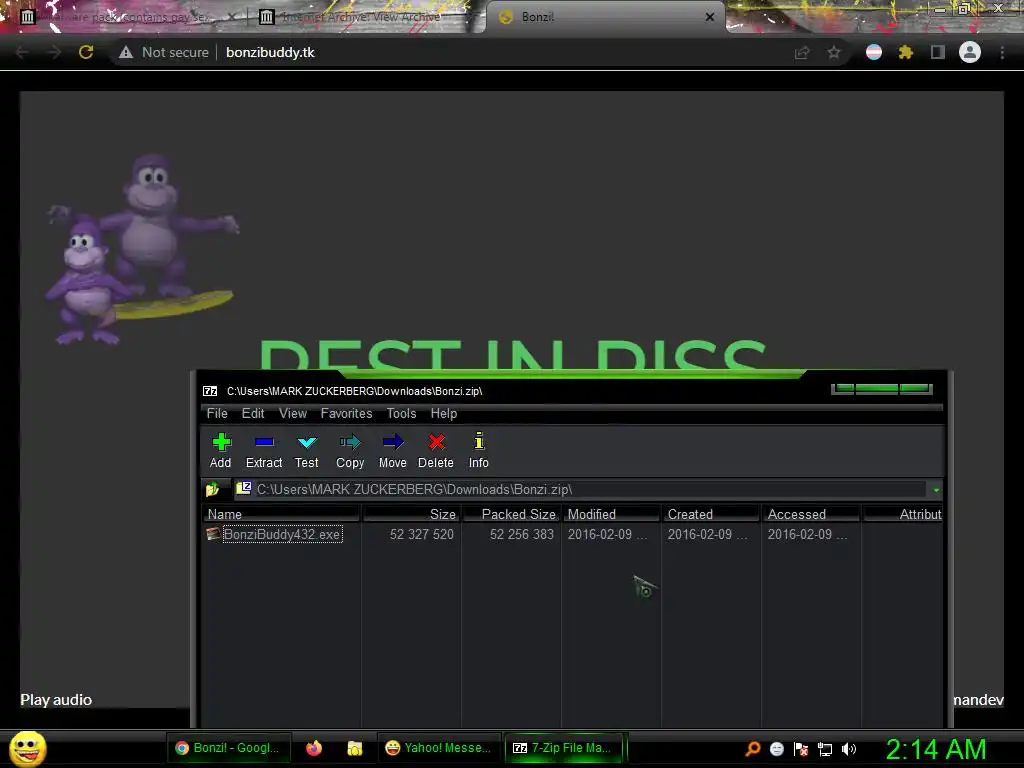Open the folder icon in taskbar
Viewport: 1024px width, 768px height.
(x=355, y=748)
